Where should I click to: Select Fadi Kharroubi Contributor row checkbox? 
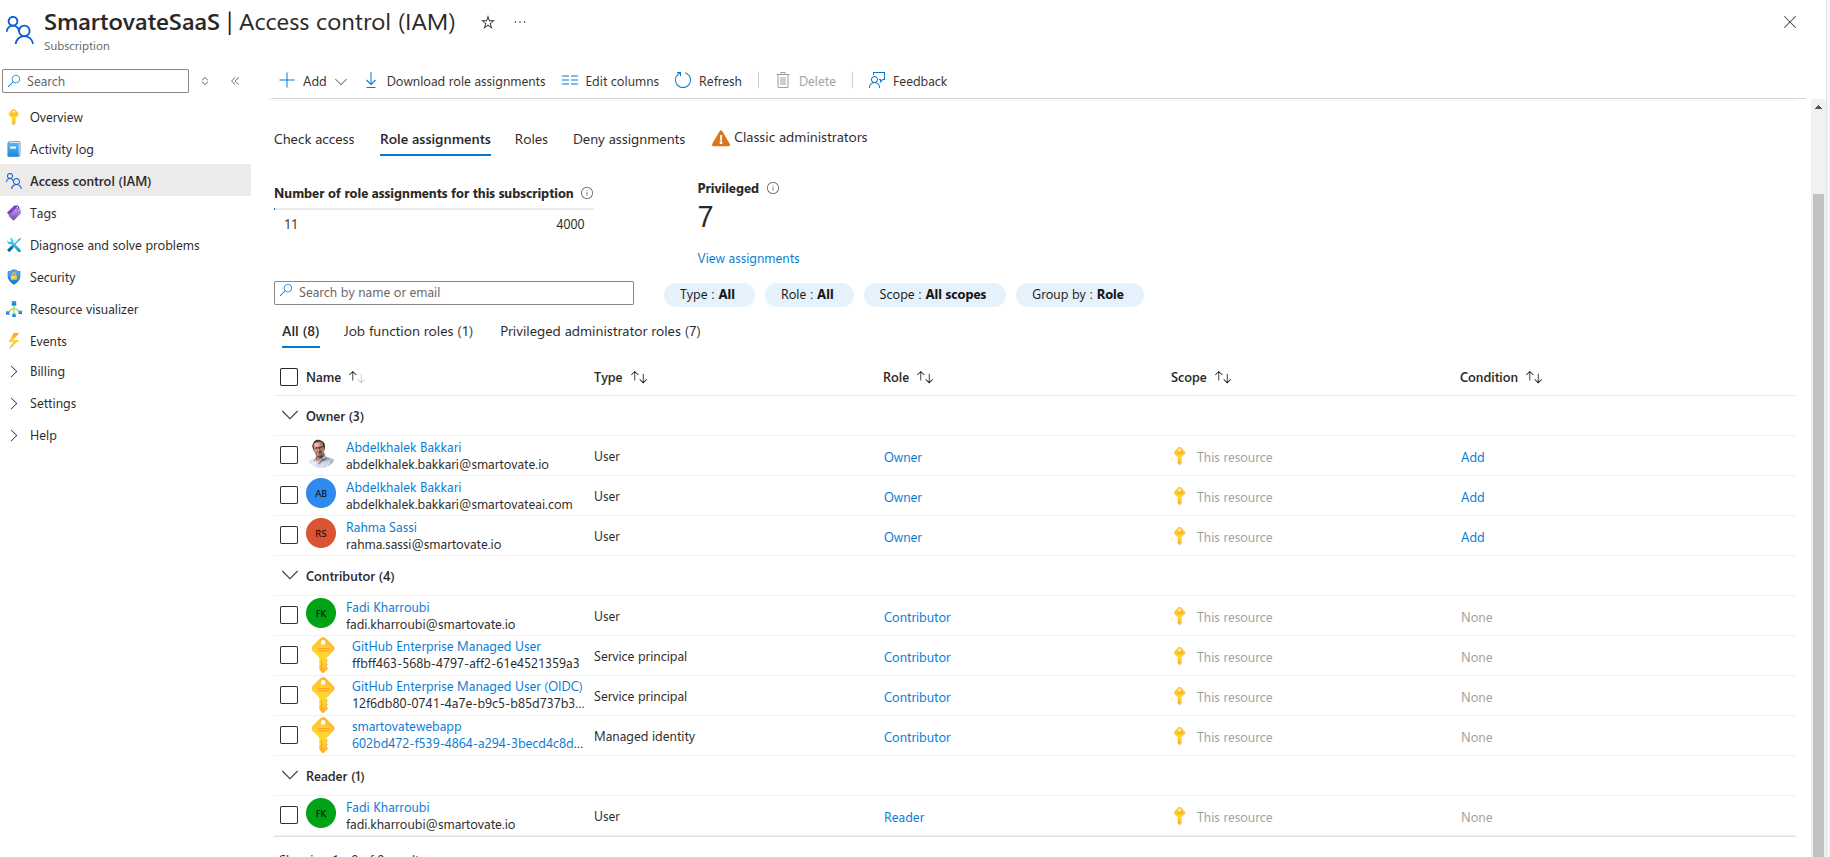tap(289, 615)
